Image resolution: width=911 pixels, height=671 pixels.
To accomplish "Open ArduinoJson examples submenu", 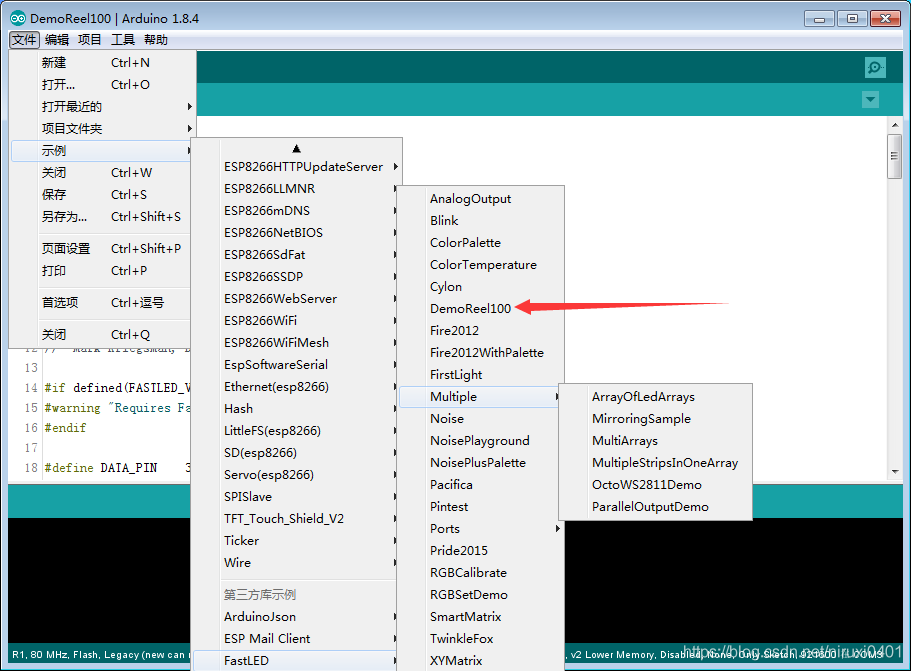I will pos(296,617).
